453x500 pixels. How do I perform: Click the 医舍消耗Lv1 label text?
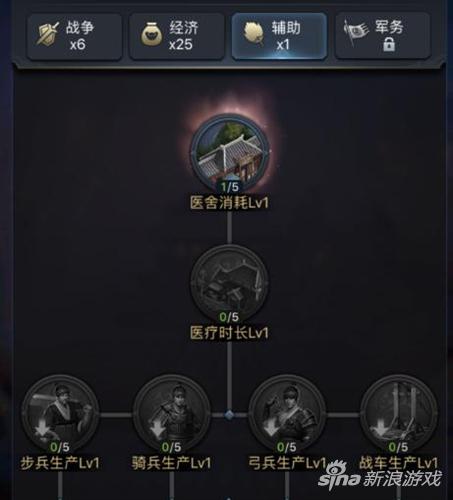pos(229,203)
